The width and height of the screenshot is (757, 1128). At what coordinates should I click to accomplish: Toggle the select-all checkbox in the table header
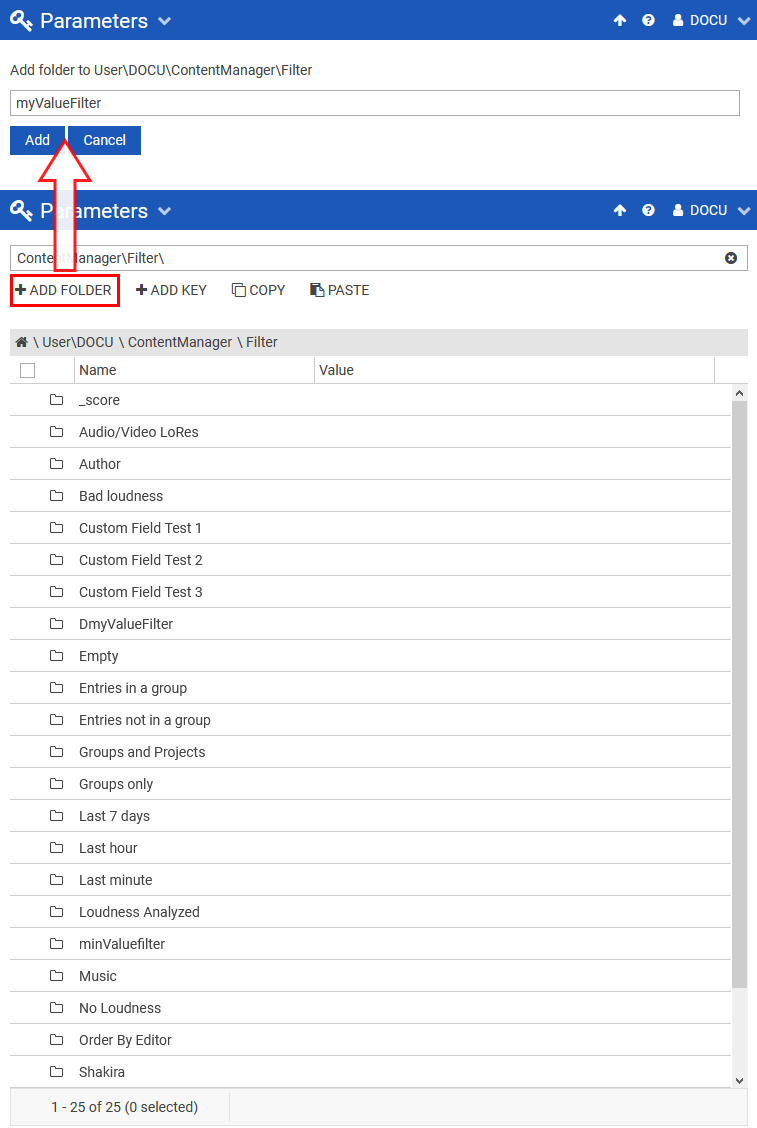point(28,370)
